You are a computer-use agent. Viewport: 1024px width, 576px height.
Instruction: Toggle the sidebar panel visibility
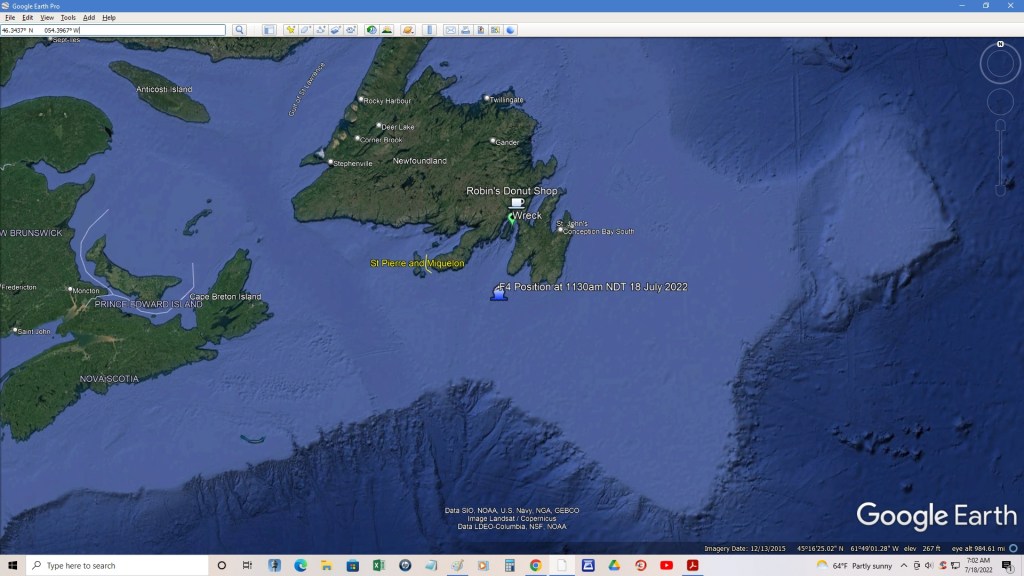(x=269, y=30)
